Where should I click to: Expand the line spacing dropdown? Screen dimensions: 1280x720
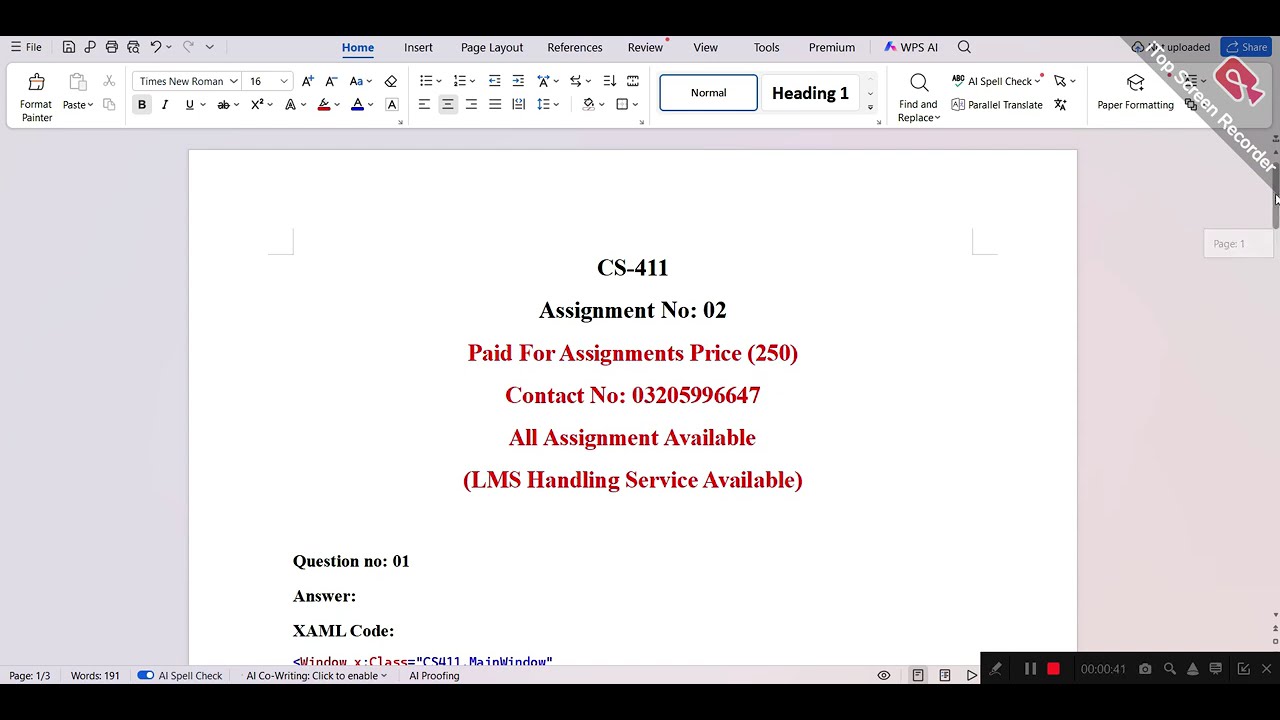coord(556,104)
